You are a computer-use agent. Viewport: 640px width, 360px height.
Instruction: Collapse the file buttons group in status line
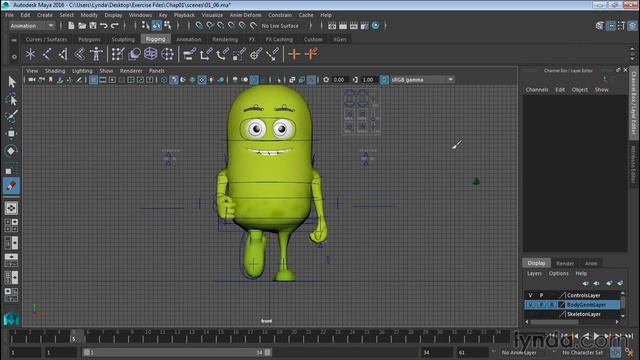coord(61,26)
